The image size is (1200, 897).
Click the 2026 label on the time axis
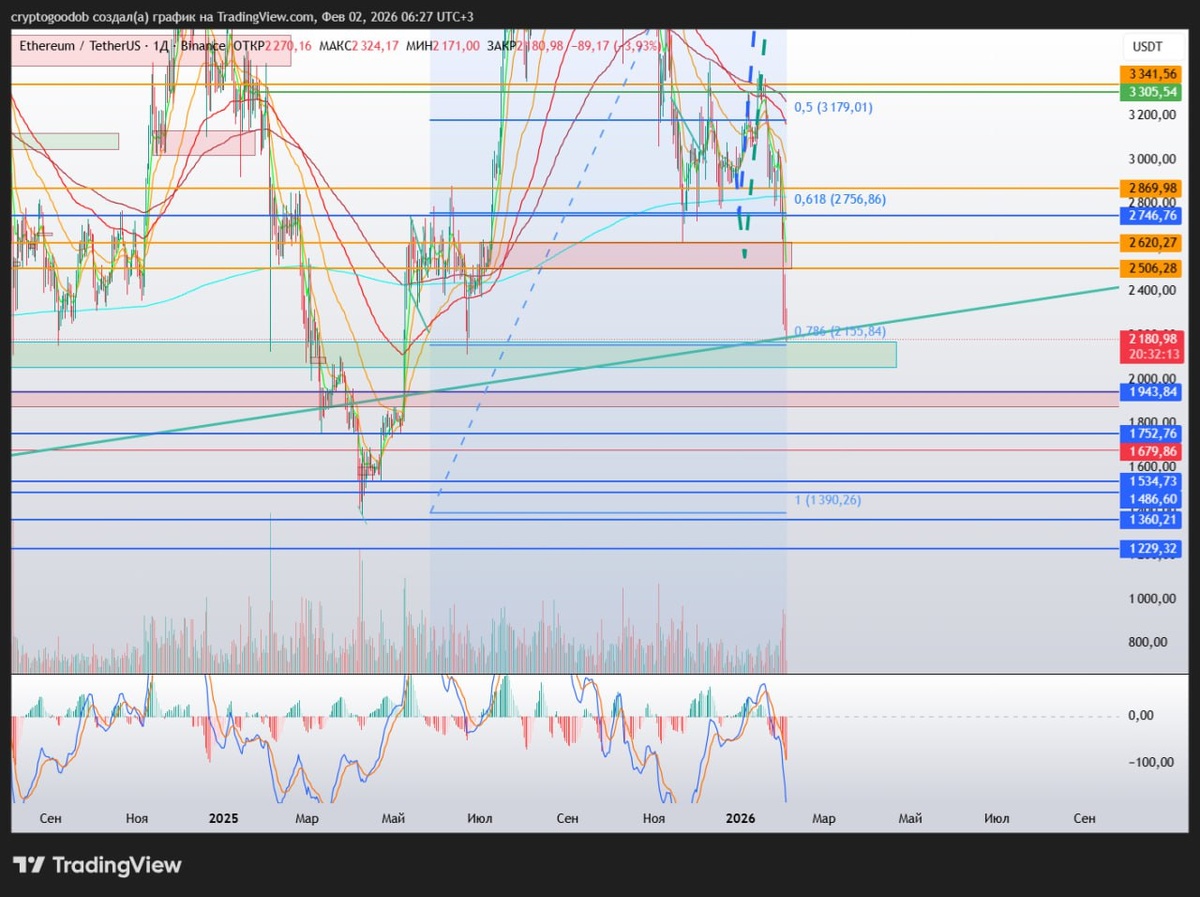pos(741,818)
